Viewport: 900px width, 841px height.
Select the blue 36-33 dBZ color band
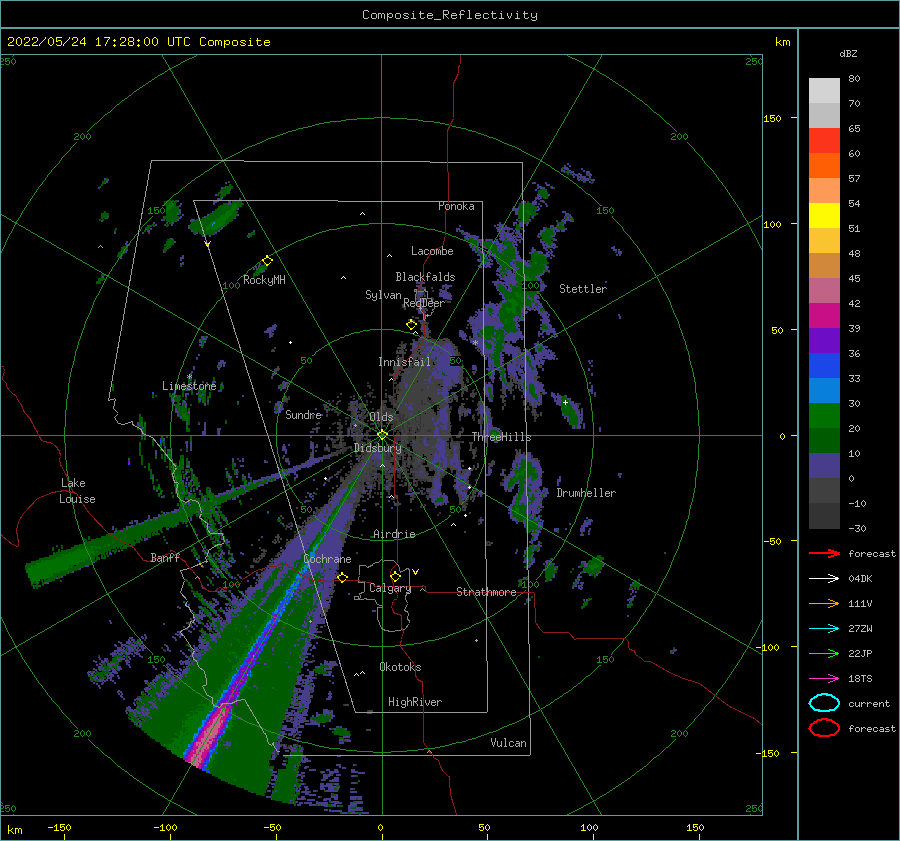(x=824, y=366)
